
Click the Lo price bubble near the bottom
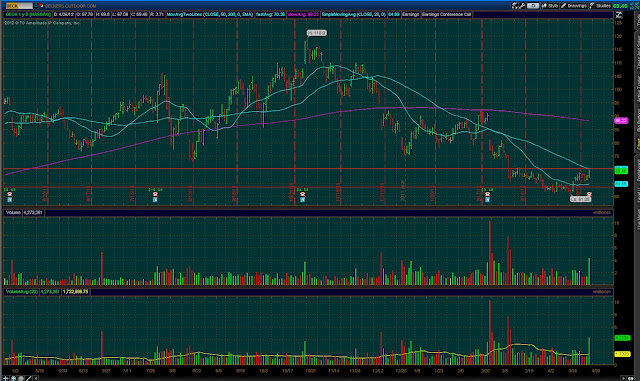(580, 199)
